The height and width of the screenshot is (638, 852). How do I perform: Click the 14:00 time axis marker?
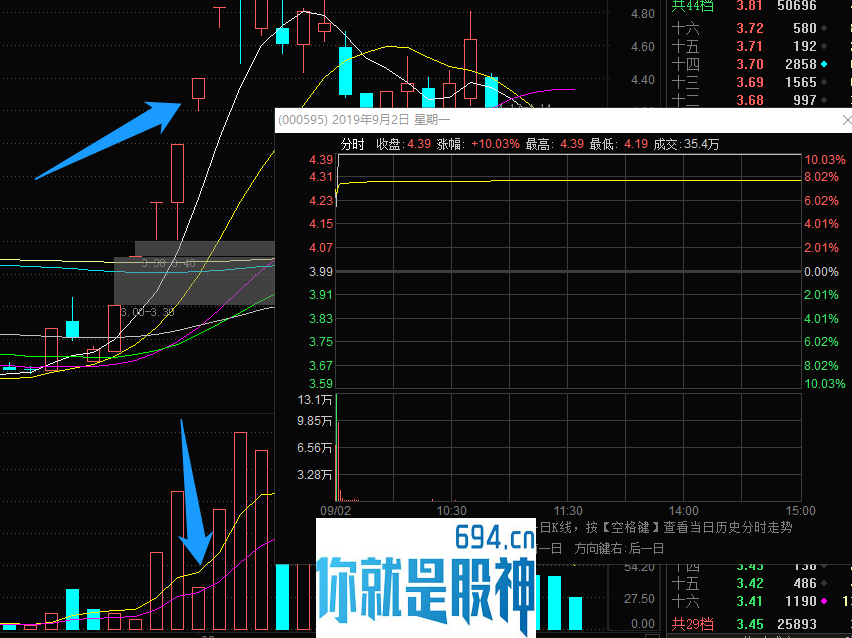point(684,511)
